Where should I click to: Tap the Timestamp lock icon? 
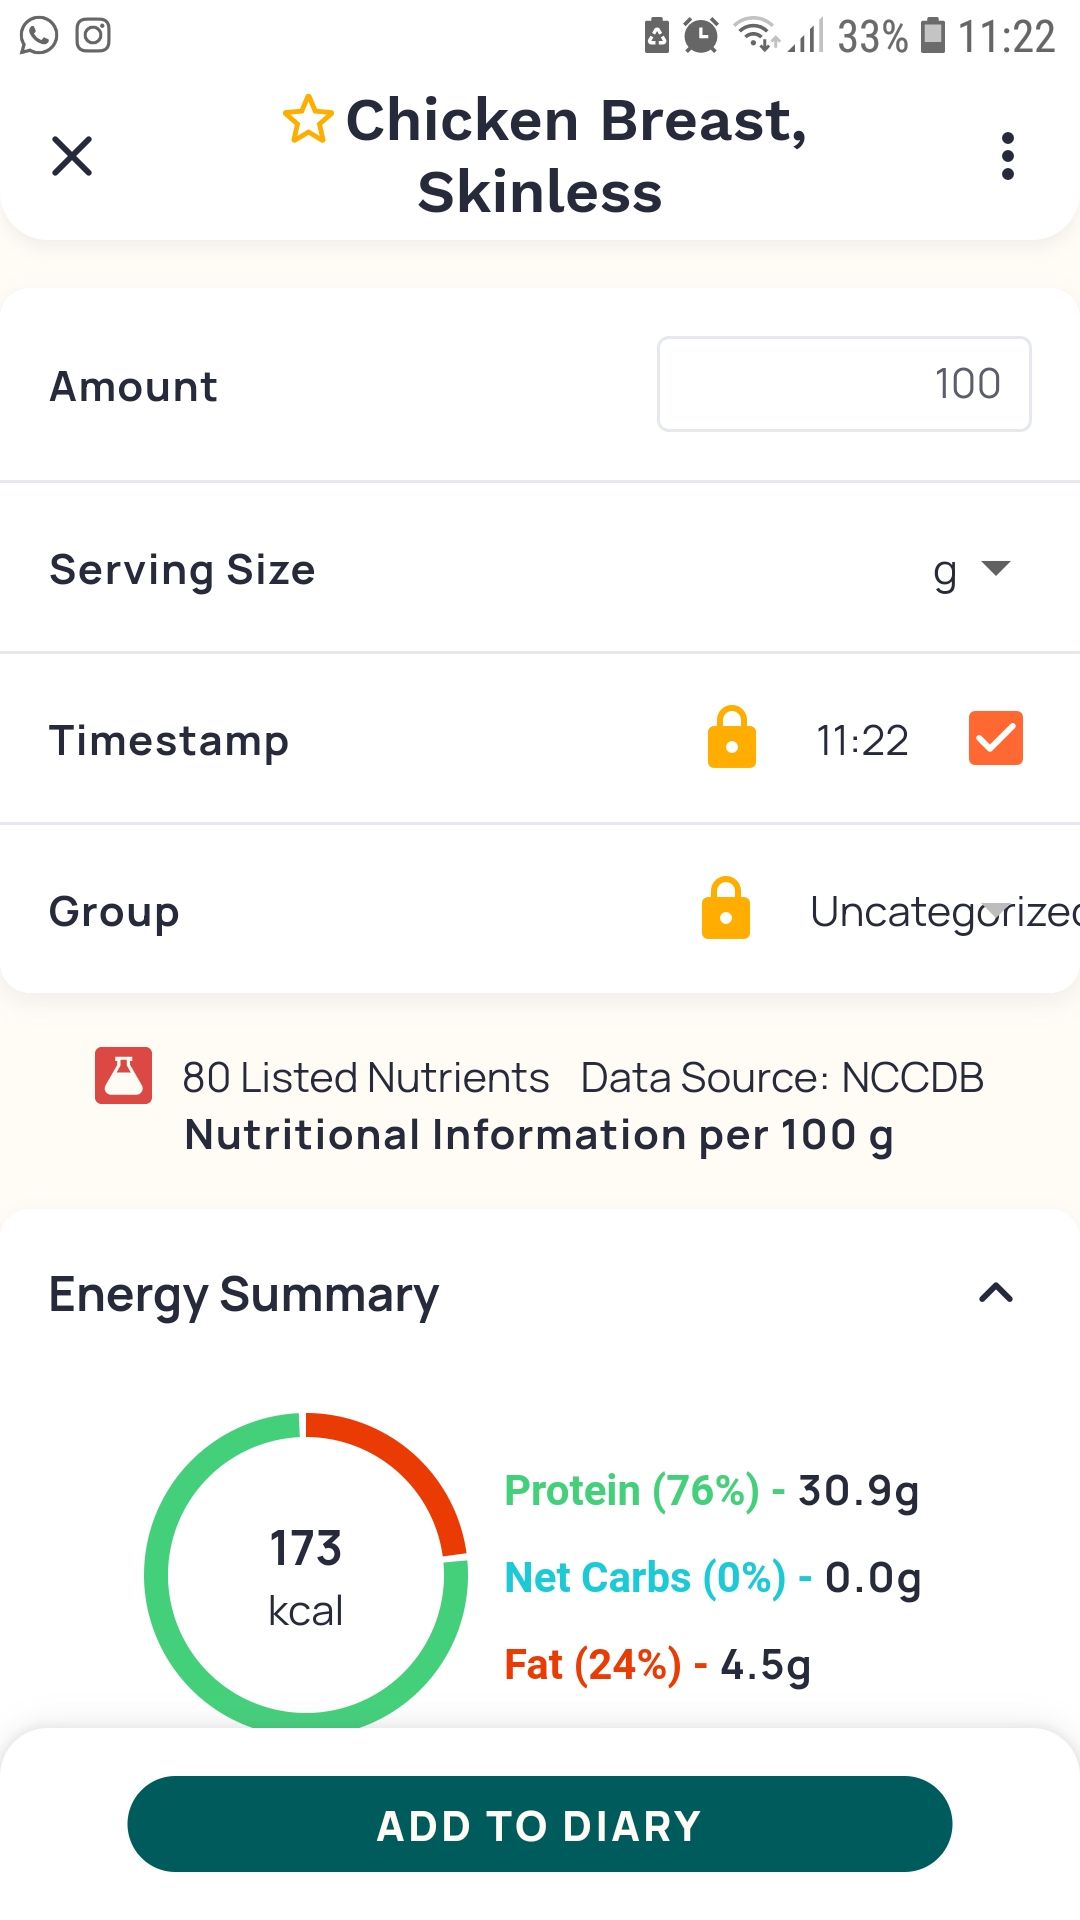732,738
